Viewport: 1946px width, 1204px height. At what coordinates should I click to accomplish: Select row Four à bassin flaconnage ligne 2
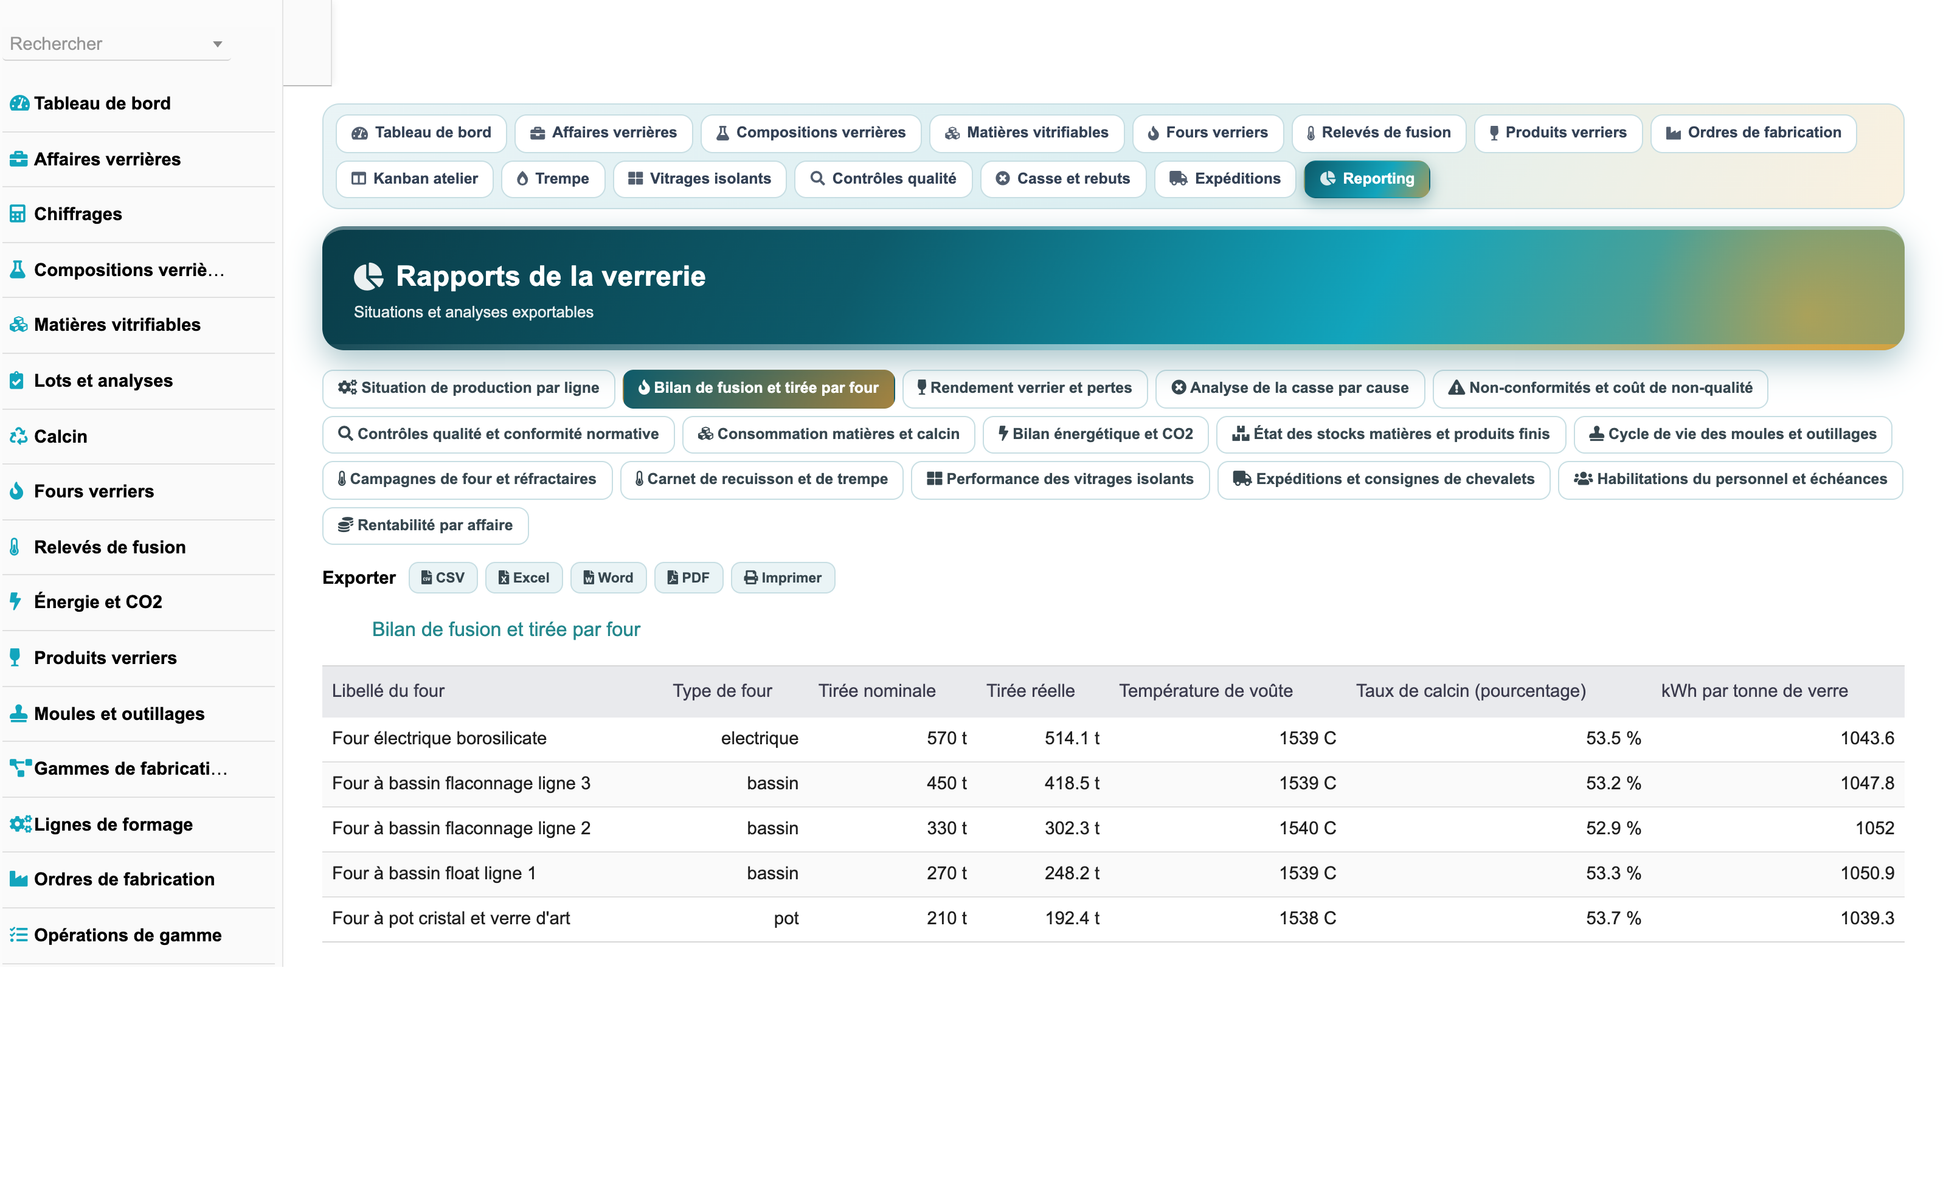tap(1113, 829)
